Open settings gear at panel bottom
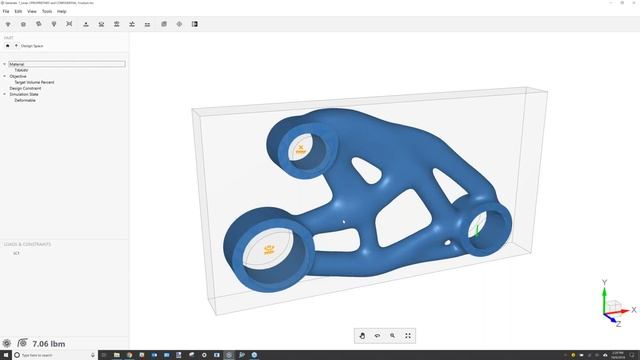The width and height of the screenshot is (640, 360). (x=7, y=344)
